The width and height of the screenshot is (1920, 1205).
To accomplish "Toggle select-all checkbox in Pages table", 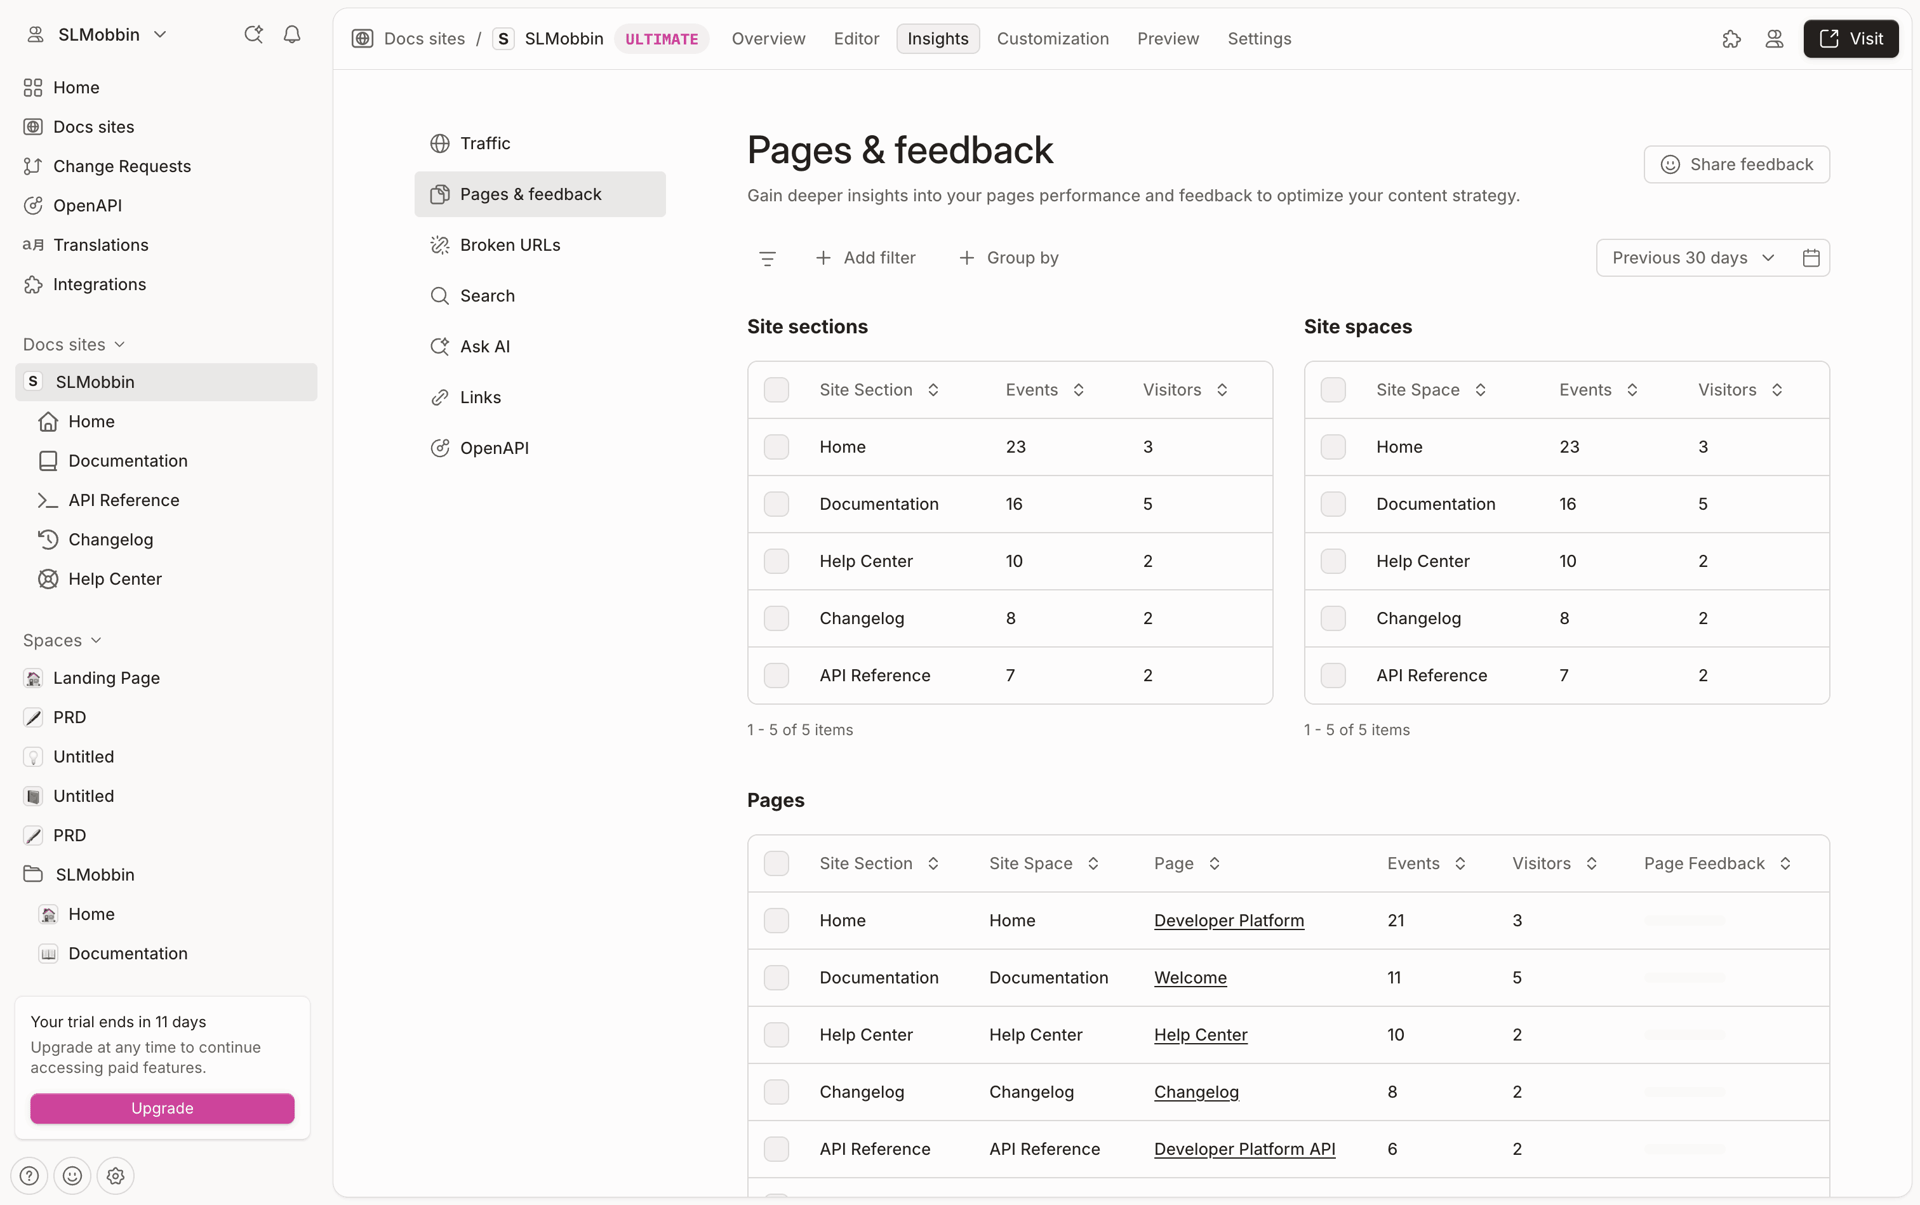I will click(x=776, y=863).
